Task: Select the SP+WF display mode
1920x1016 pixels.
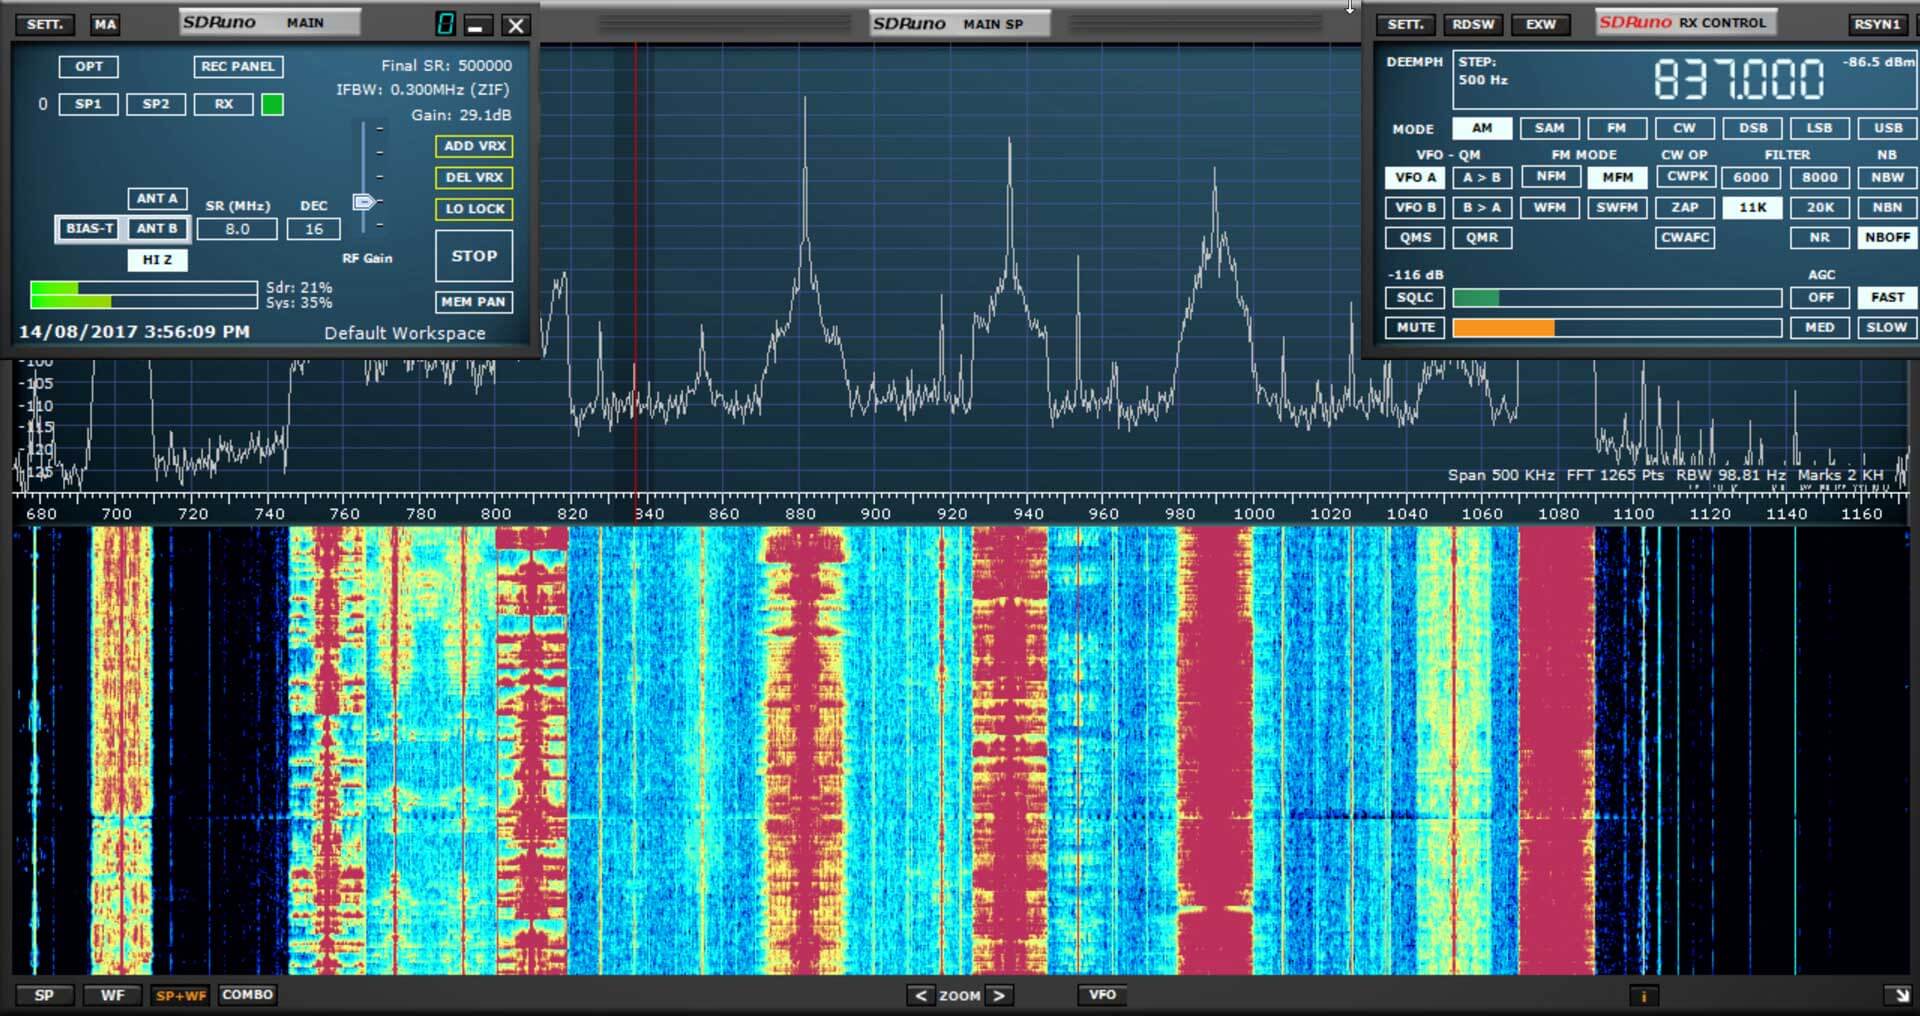Action: coord(180,995)
